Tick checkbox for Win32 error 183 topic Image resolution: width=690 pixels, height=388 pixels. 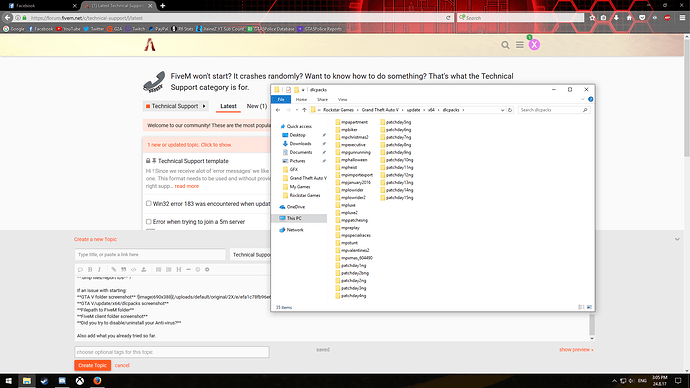pos(149,204)
